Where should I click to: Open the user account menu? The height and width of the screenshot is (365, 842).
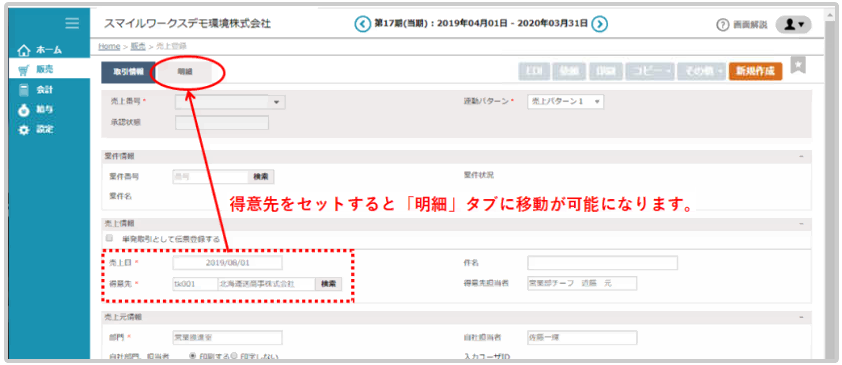tap(794, 25)
